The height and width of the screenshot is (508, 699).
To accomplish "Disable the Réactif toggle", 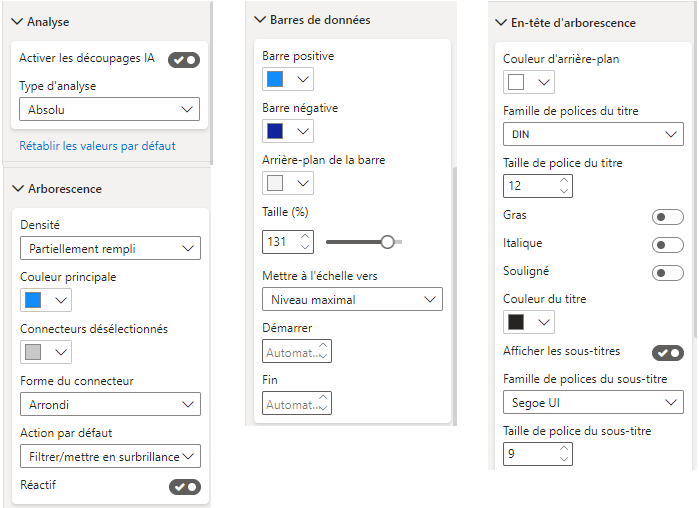I will [x=185, y=487].
